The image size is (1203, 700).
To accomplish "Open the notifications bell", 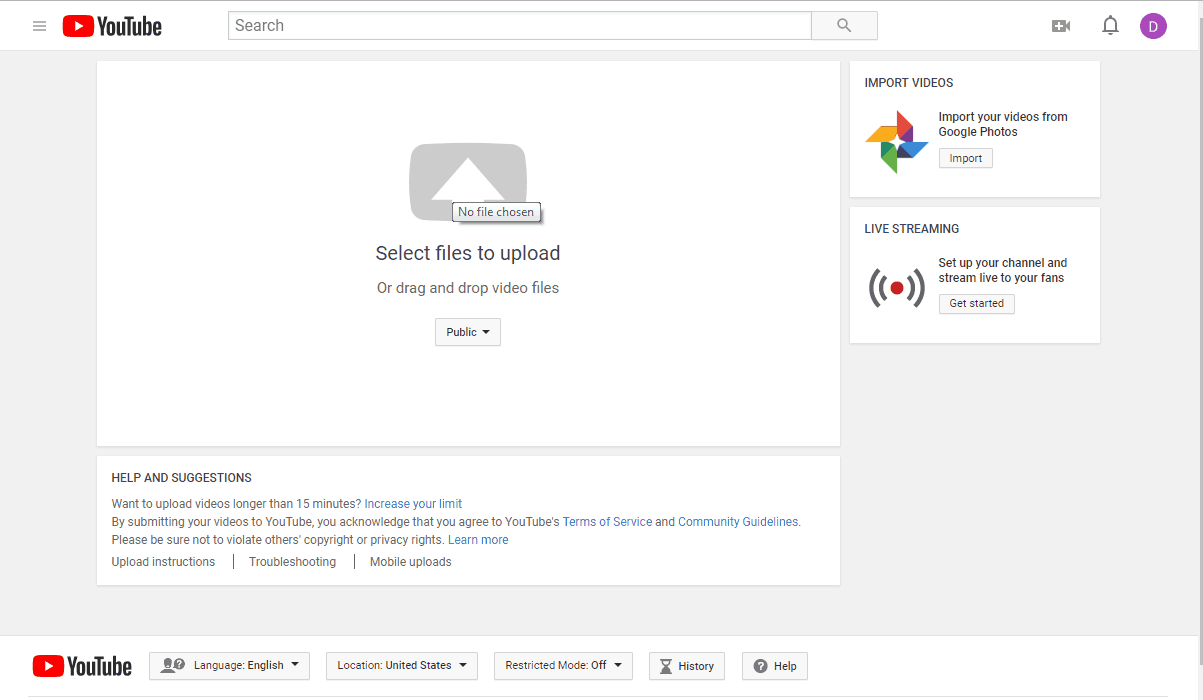I will pos(1110,26).
